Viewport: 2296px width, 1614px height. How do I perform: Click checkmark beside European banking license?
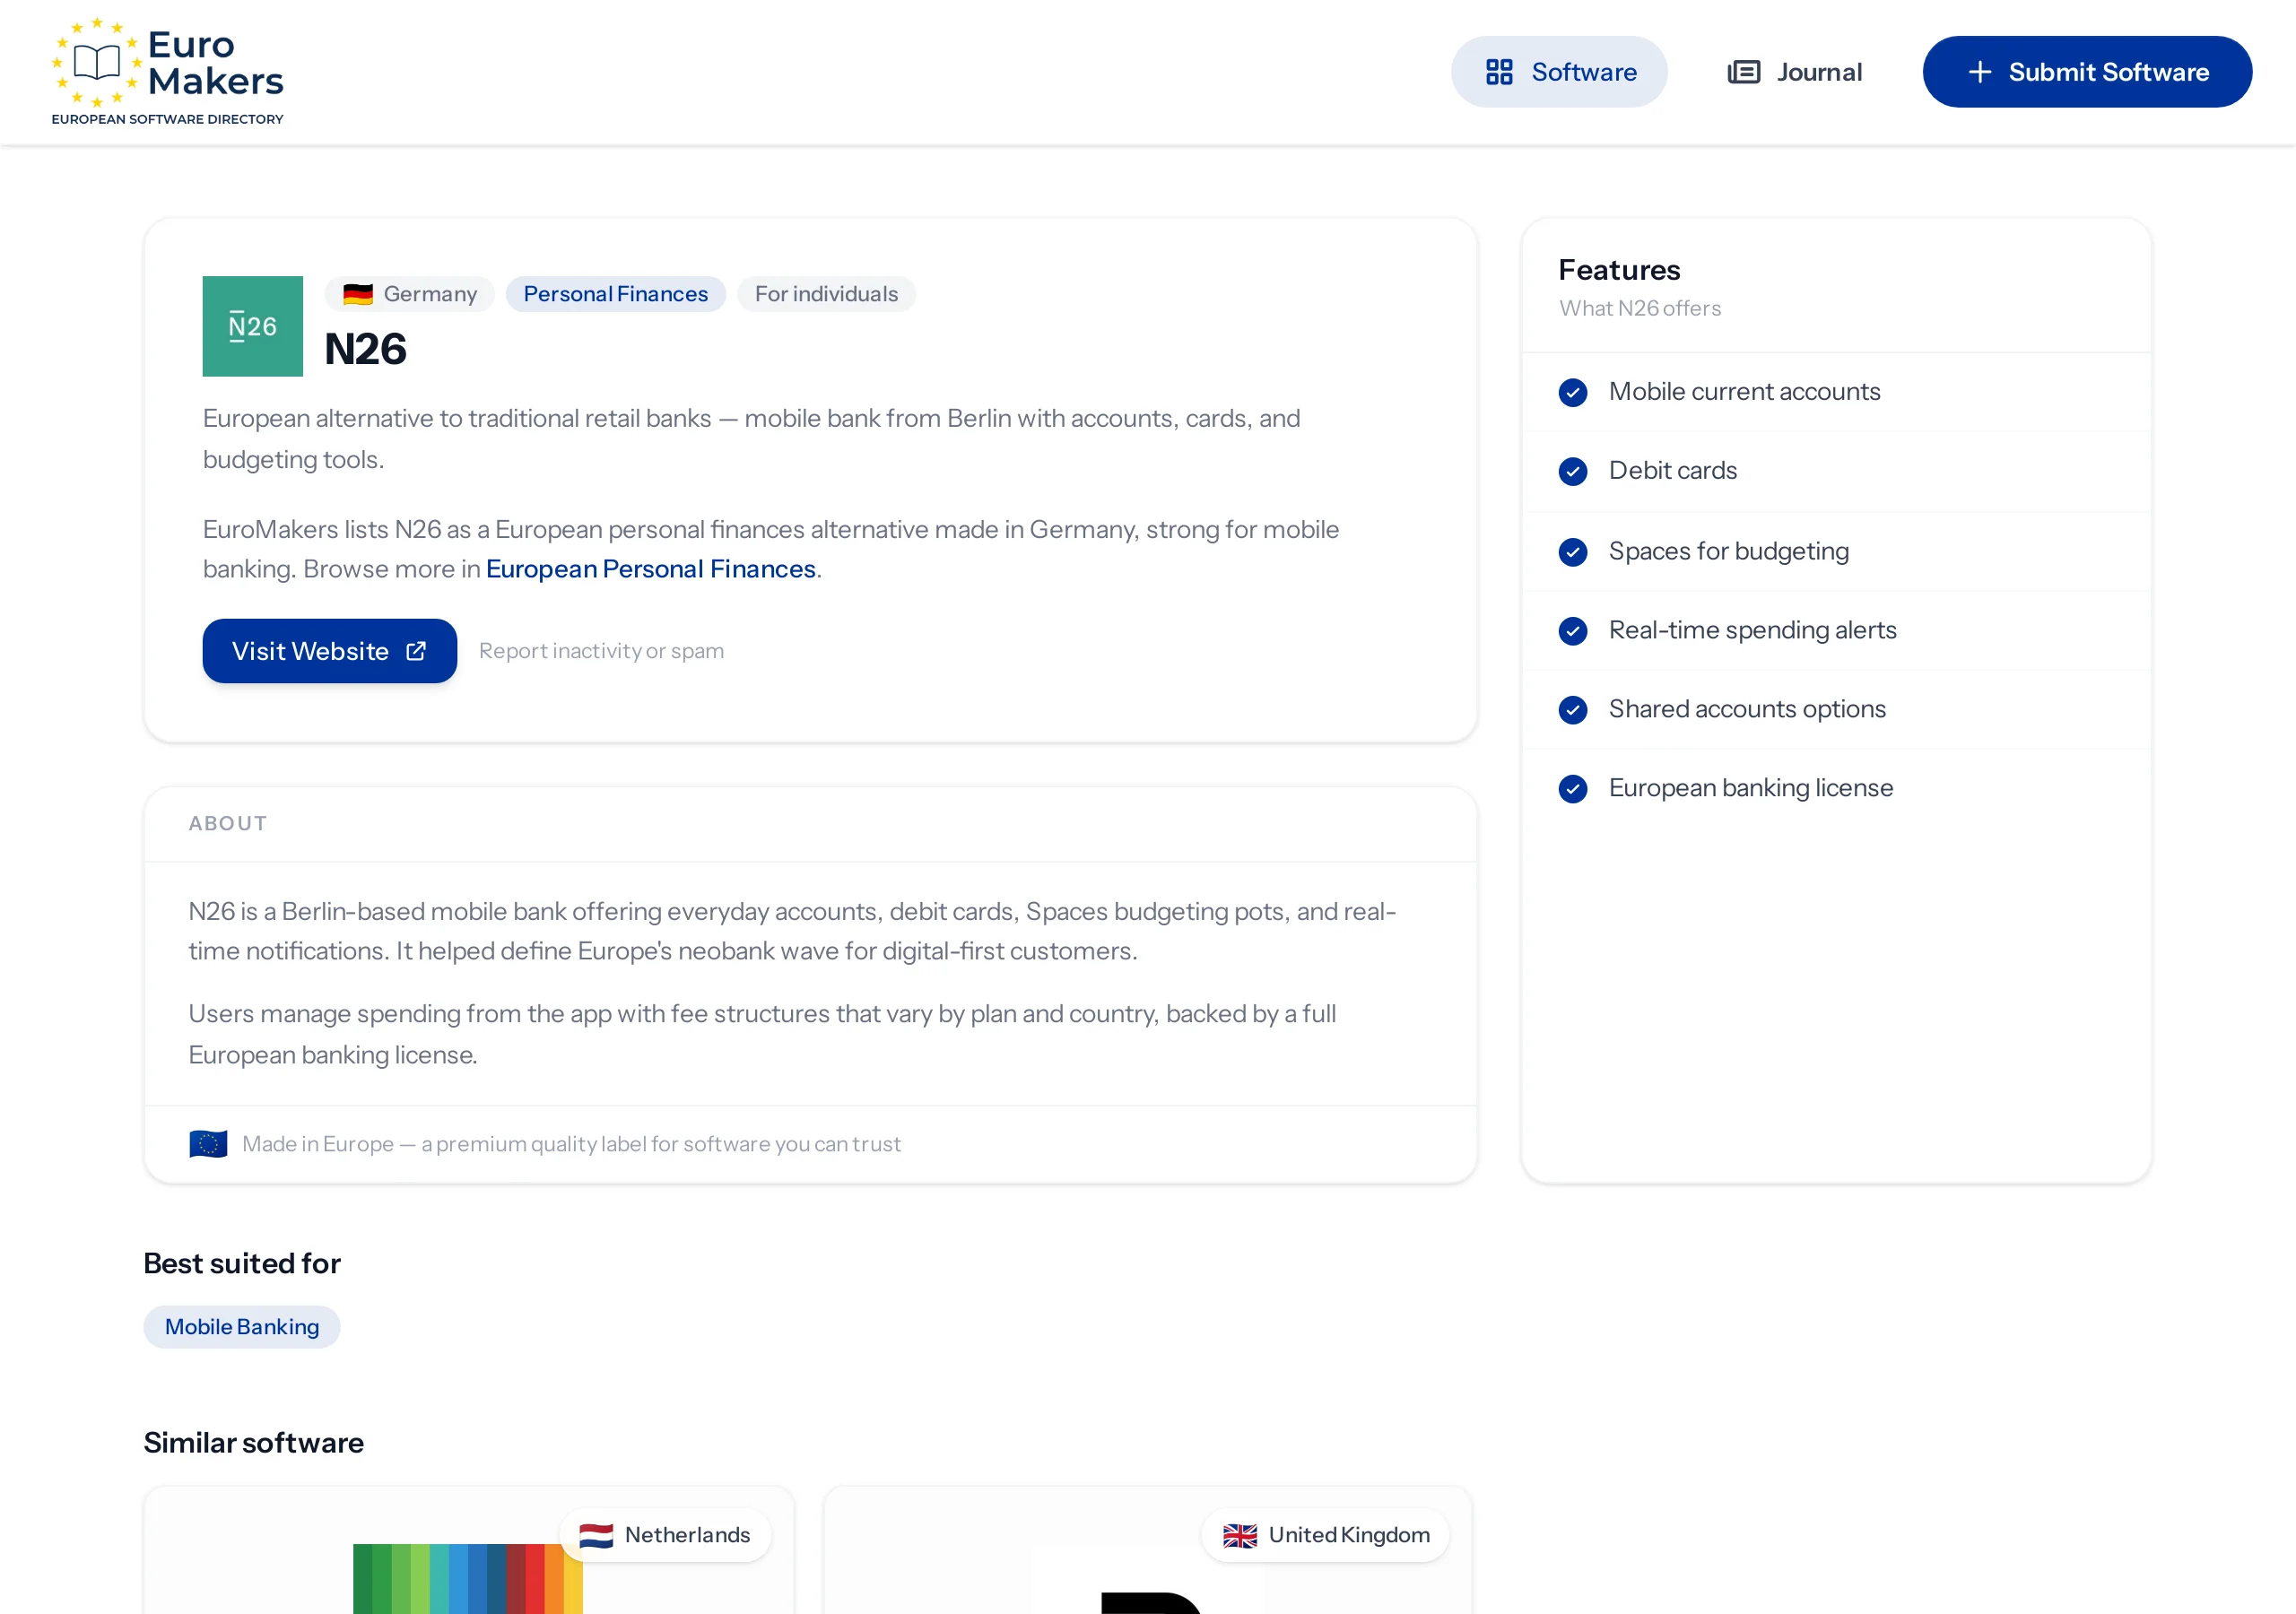[1573, 789]
